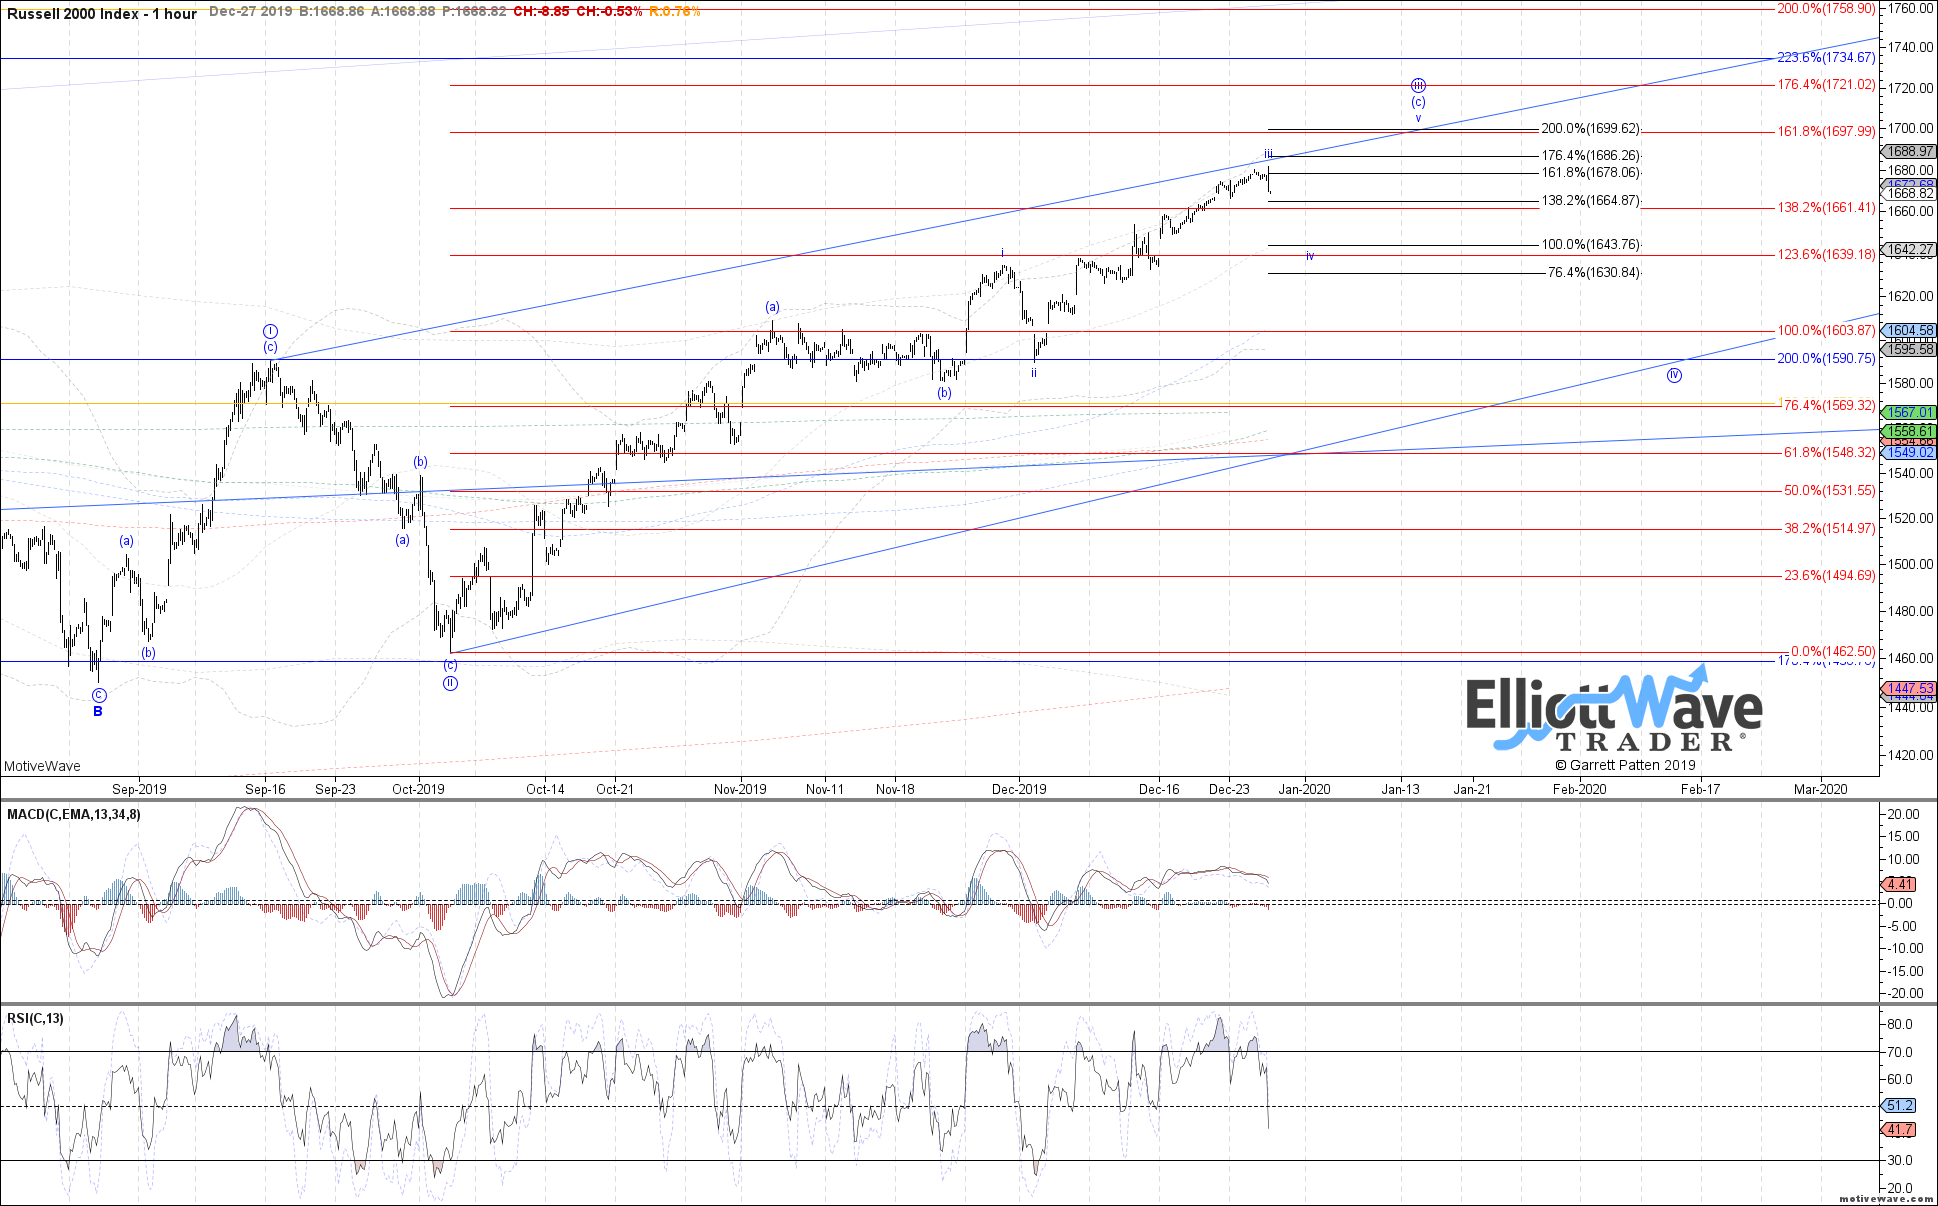Click the RSI 51.2 value tag
This screenshot has height=1206, width=1938.
point(1899,1105)
